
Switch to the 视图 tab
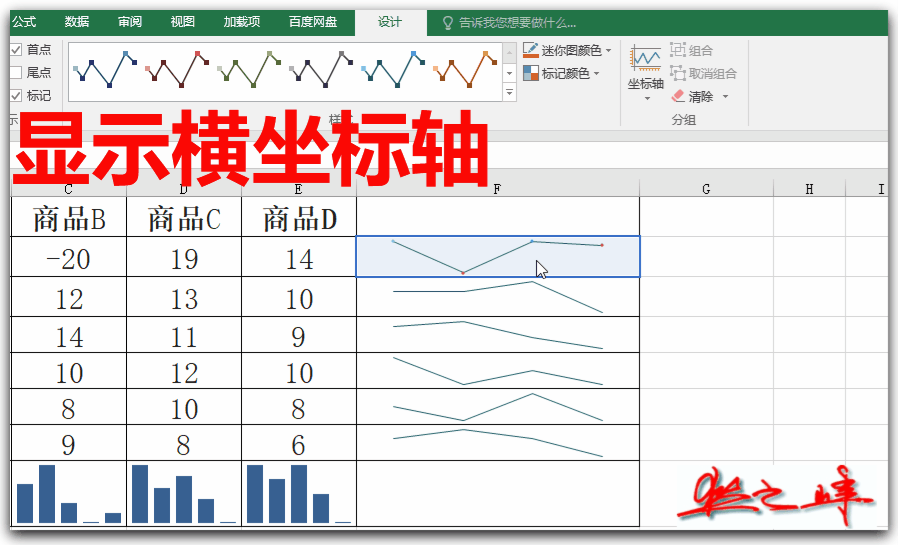coord(183,22)
